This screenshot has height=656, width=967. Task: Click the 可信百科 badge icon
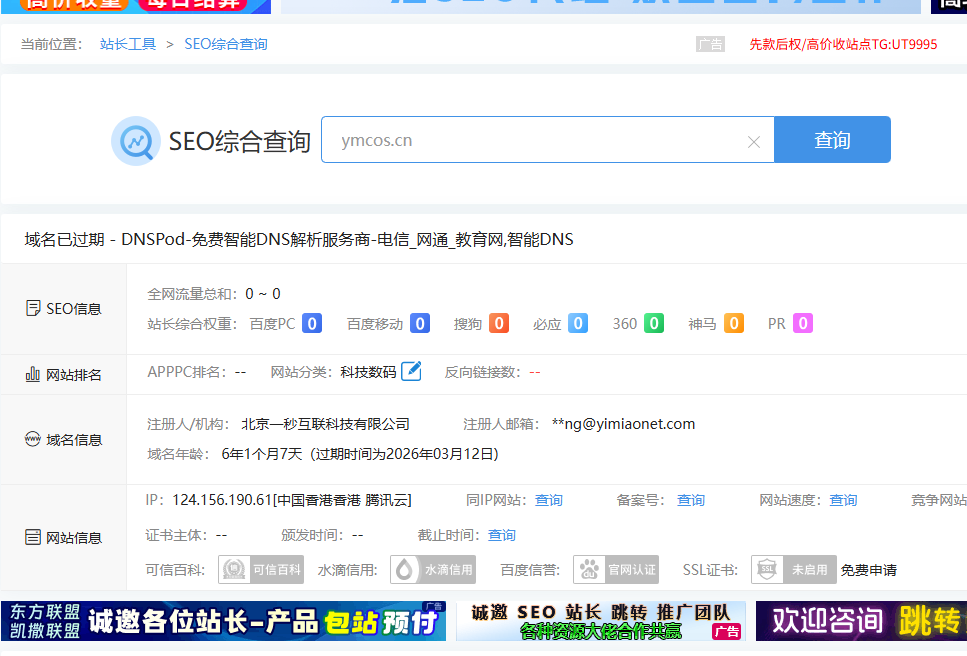[261, 570]
